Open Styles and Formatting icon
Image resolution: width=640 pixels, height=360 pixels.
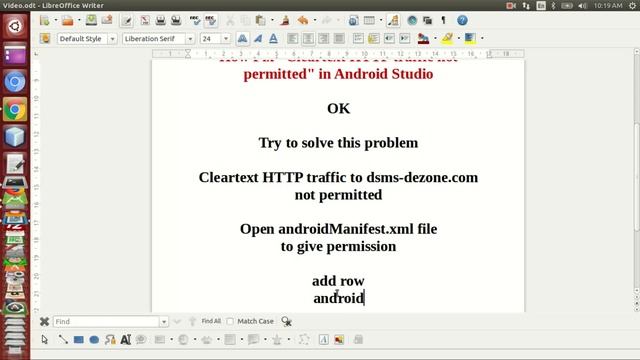point(45,38)
